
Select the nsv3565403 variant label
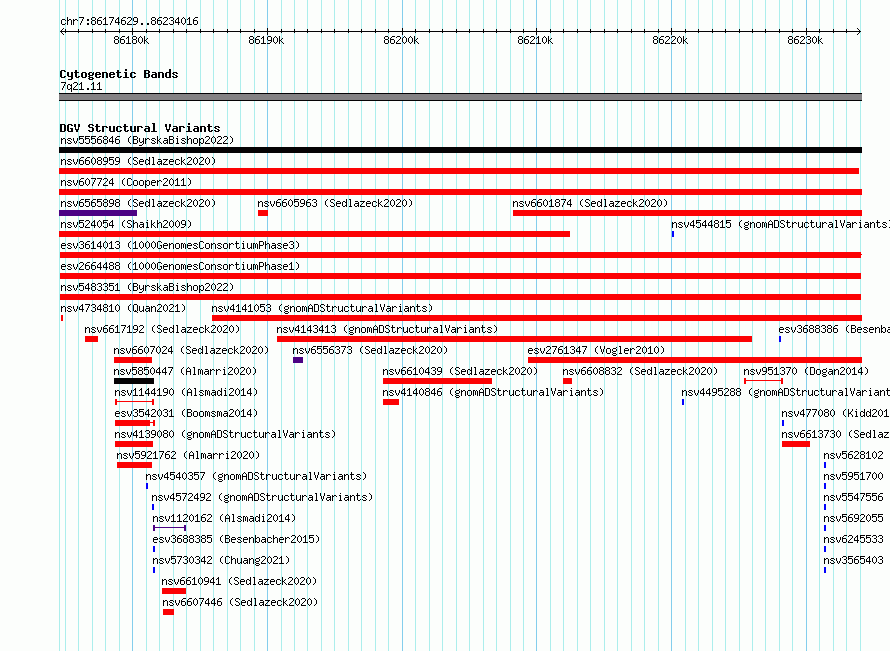tap(854, 560)
